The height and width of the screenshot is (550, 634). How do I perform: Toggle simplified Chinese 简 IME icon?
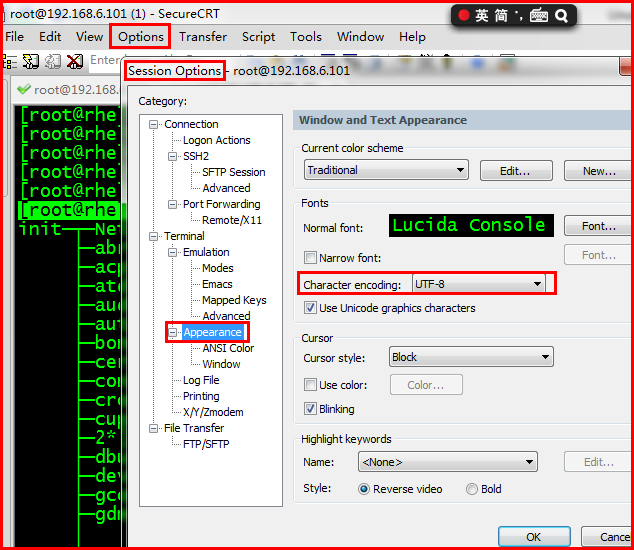(501, 16)
